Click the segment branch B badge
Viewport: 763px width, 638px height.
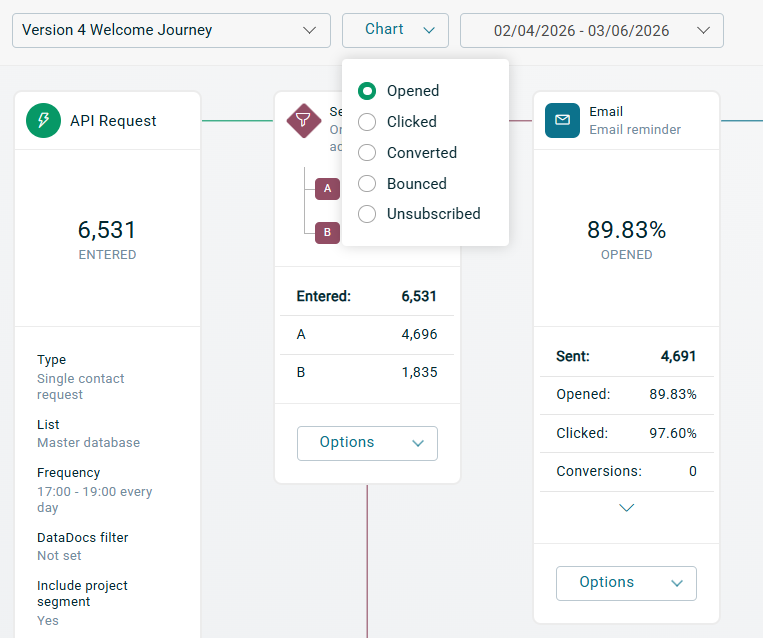click(327, 232)
